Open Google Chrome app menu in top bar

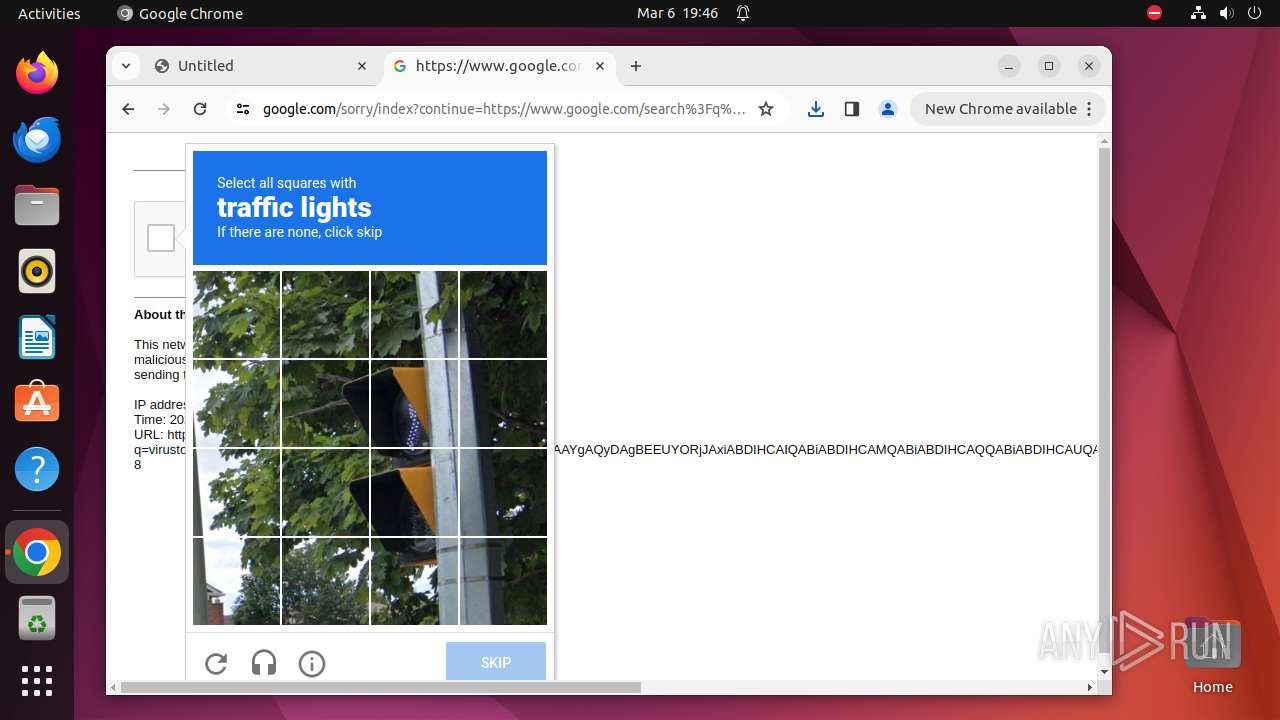click(x=180, y=13)
